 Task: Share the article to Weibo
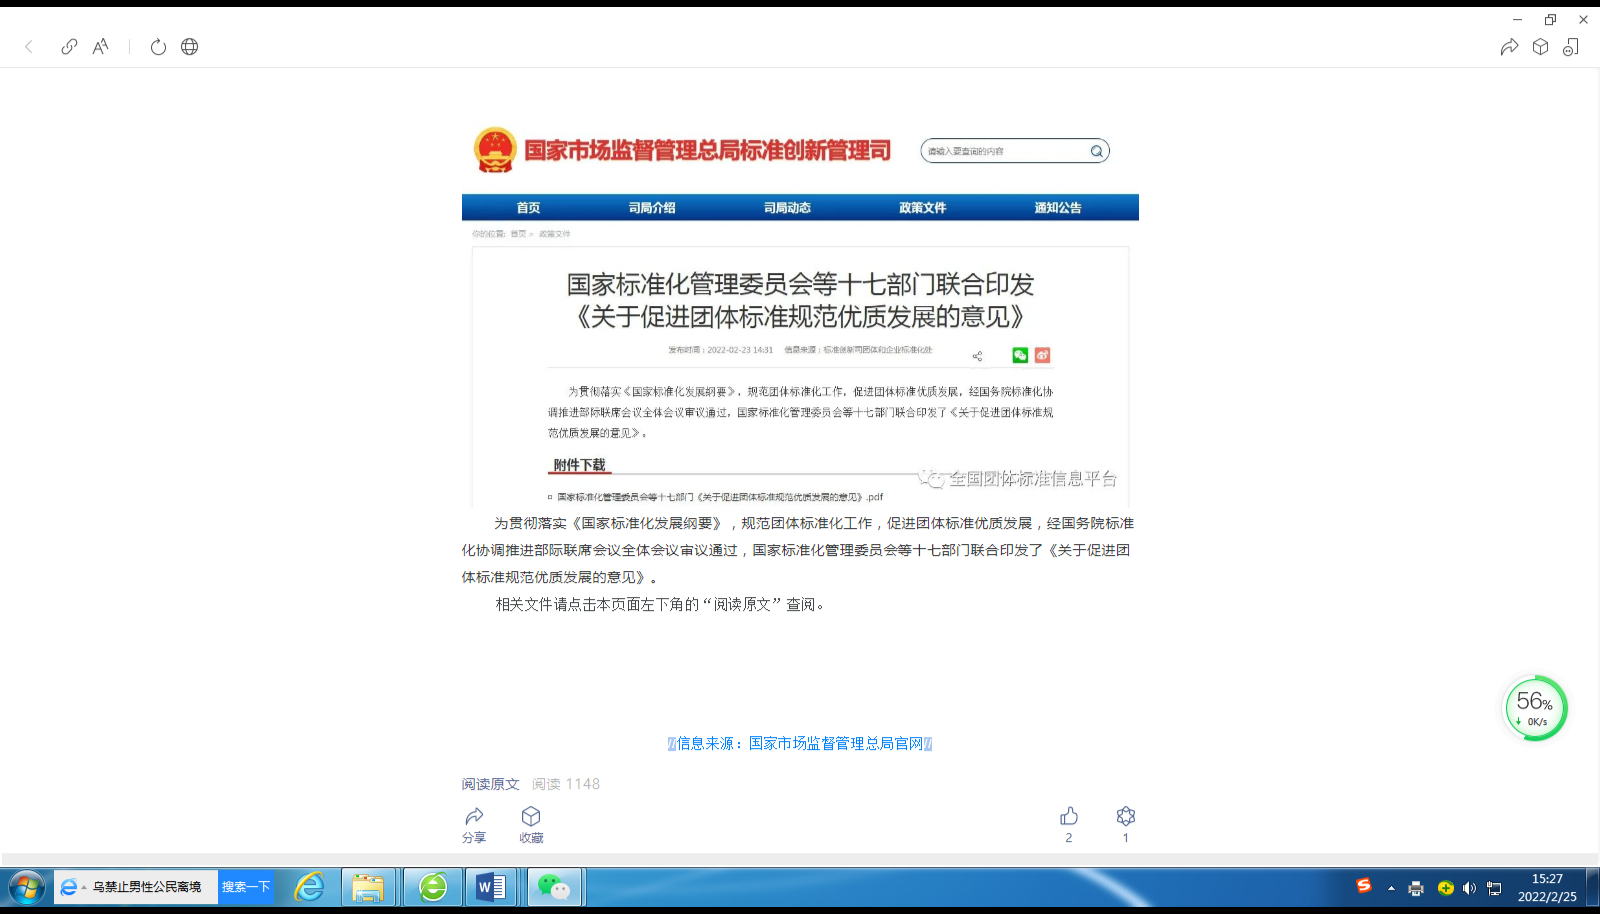click(1042, 355)
